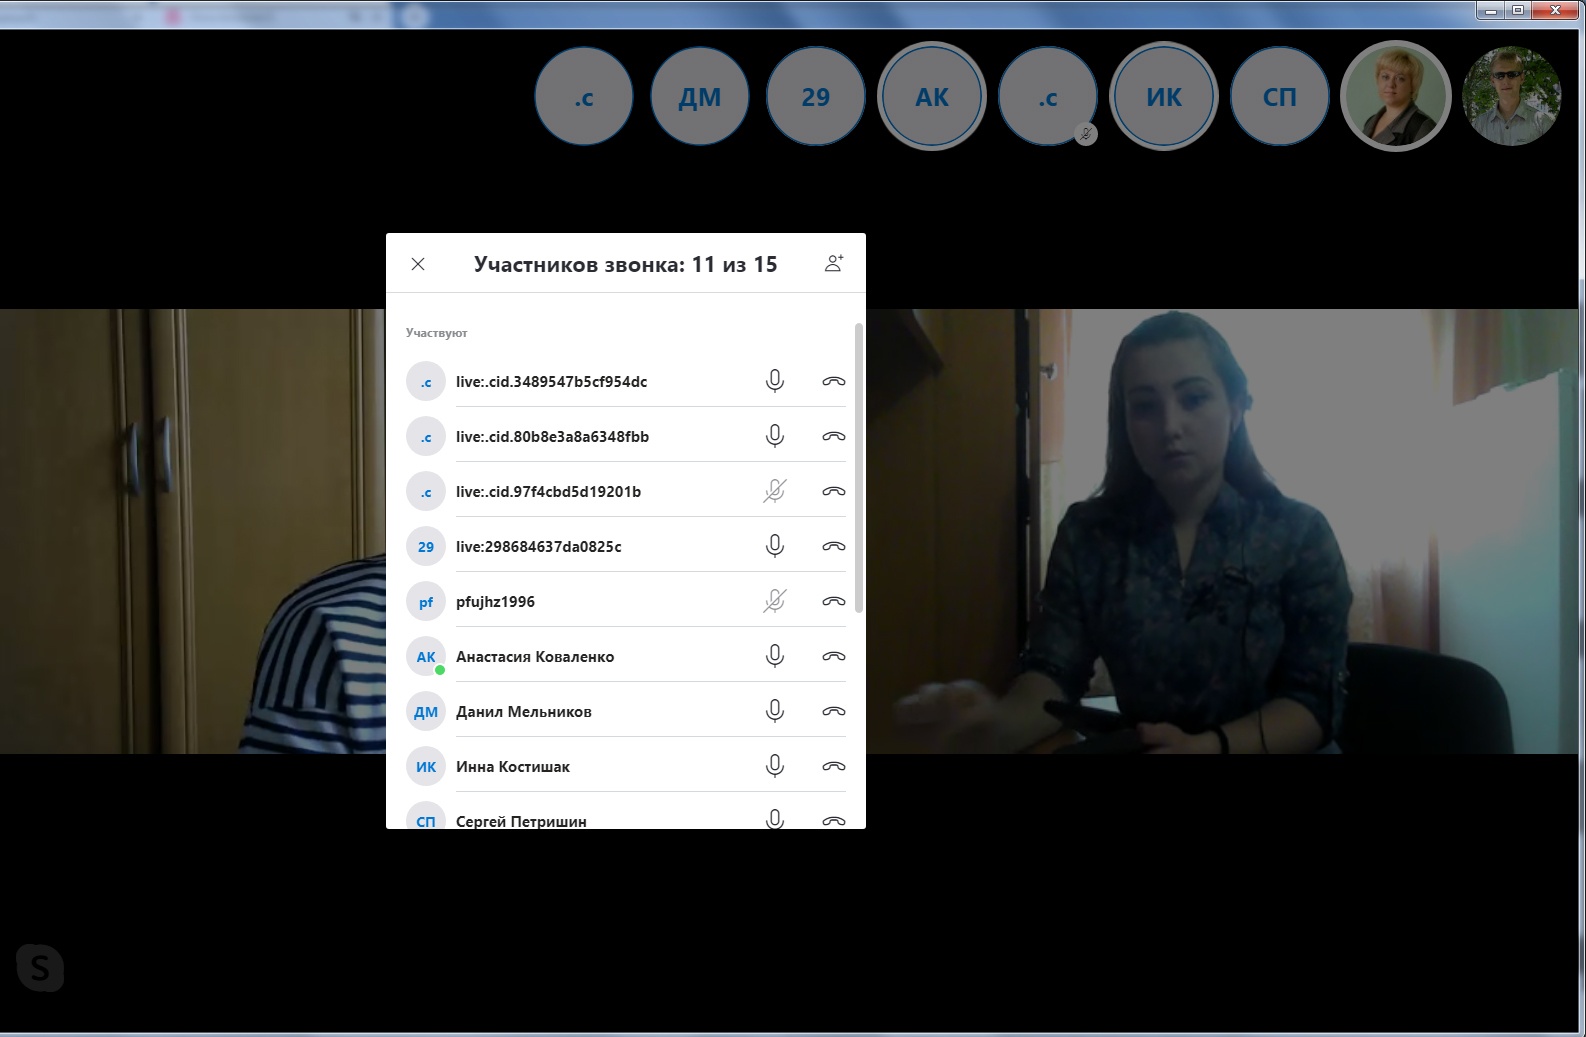Select the АК avatar in top bar
The height and width of the screenshot is (1037, 1586).
tap(931, 97)
